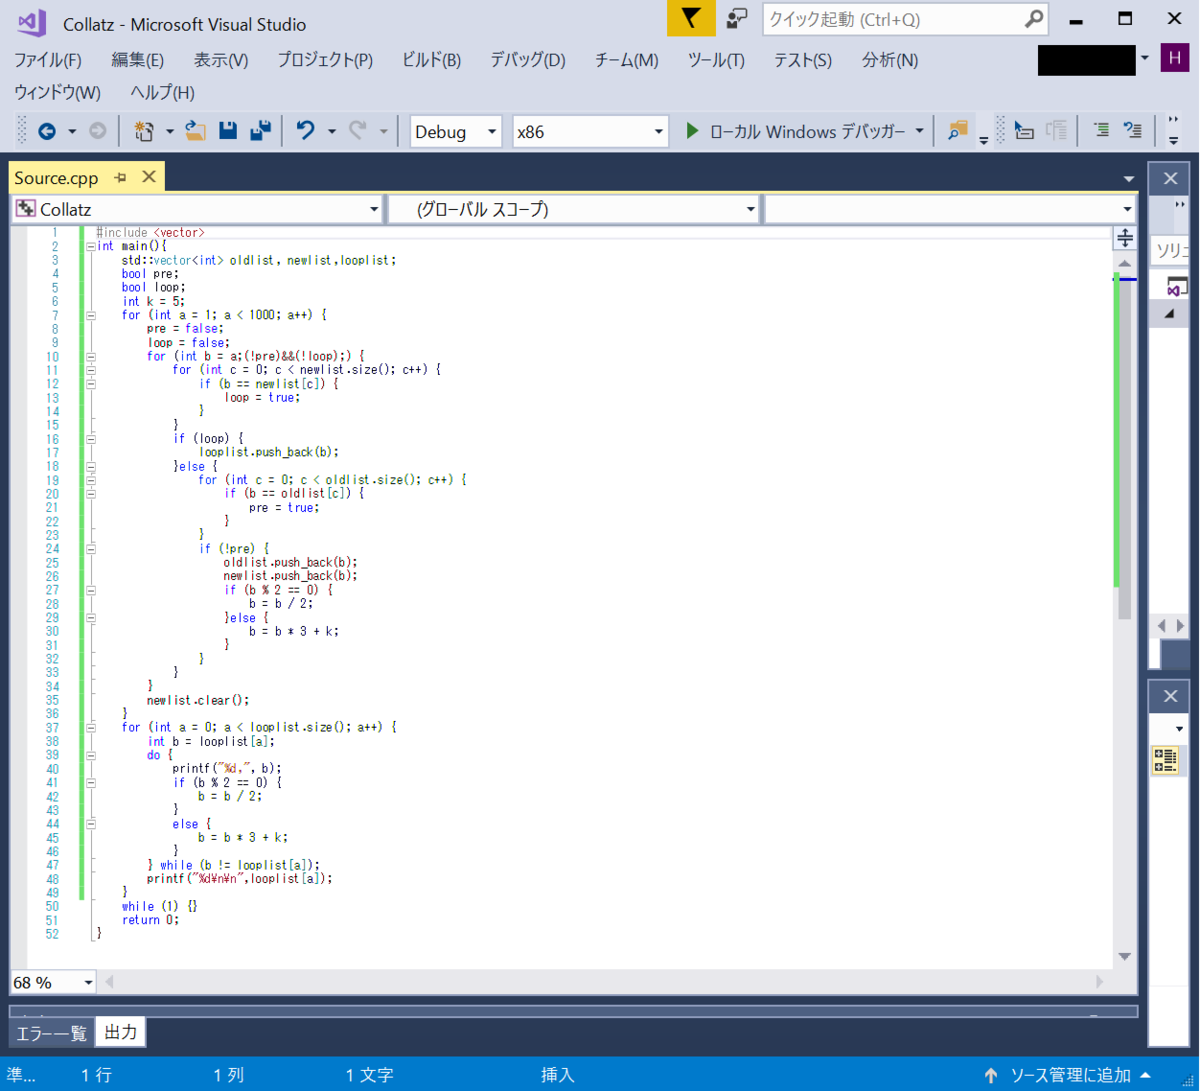Click the magnifier search icon in Quick Launch
1200x1091 pixels.
(x=1034, y=19)
